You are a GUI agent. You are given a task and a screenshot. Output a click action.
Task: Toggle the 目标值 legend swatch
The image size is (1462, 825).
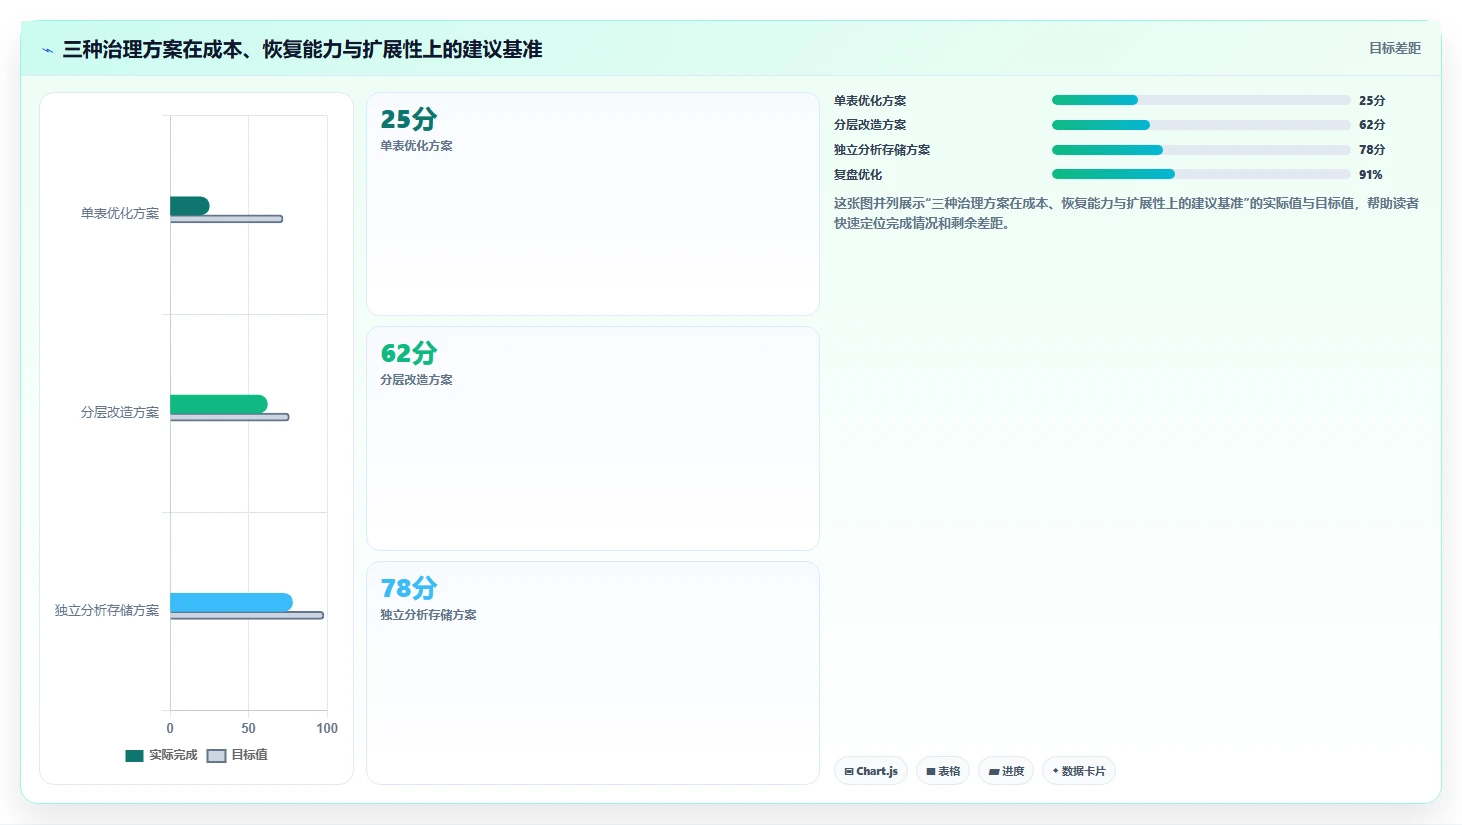click(216, 756)
